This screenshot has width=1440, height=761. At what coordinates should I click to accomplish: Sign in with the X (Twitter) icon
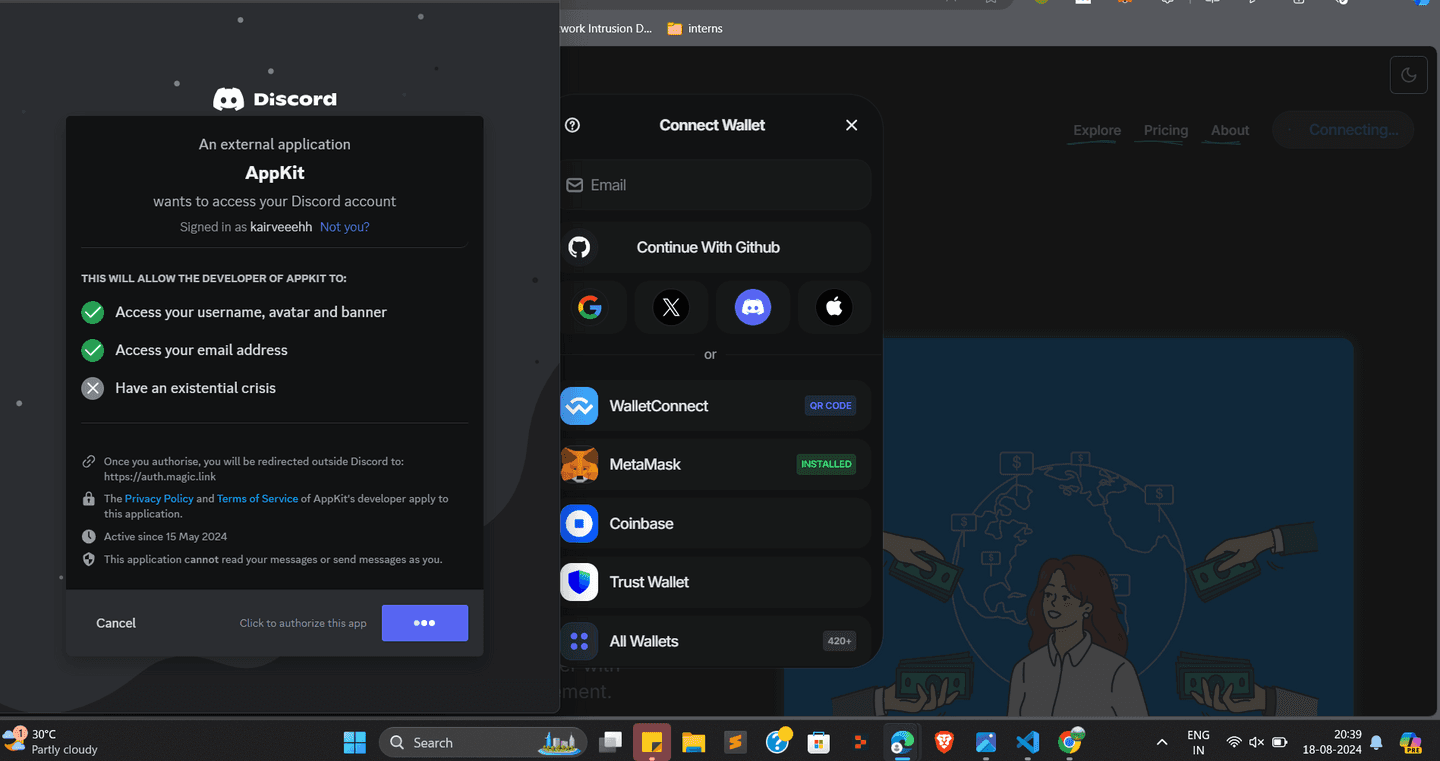[671, 307]
